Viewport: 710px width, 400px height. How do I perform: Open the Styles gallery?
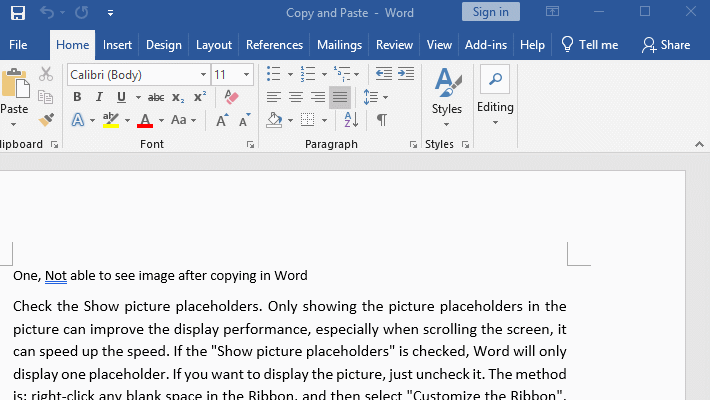(x=447, y=97)
